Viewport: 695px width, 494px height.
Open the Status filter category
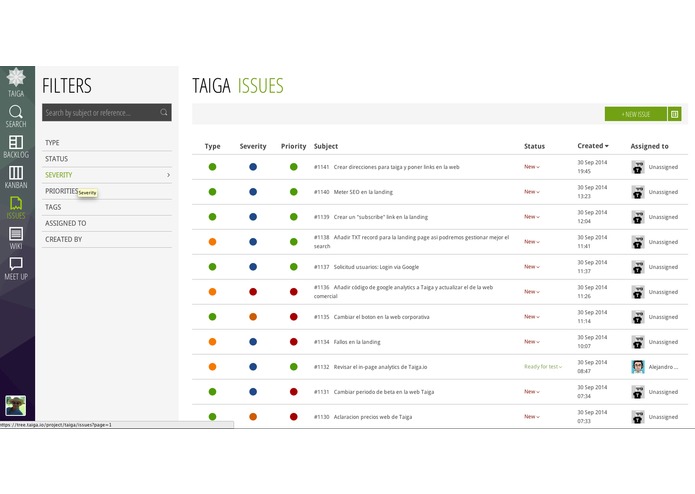(x=107, y=159)
